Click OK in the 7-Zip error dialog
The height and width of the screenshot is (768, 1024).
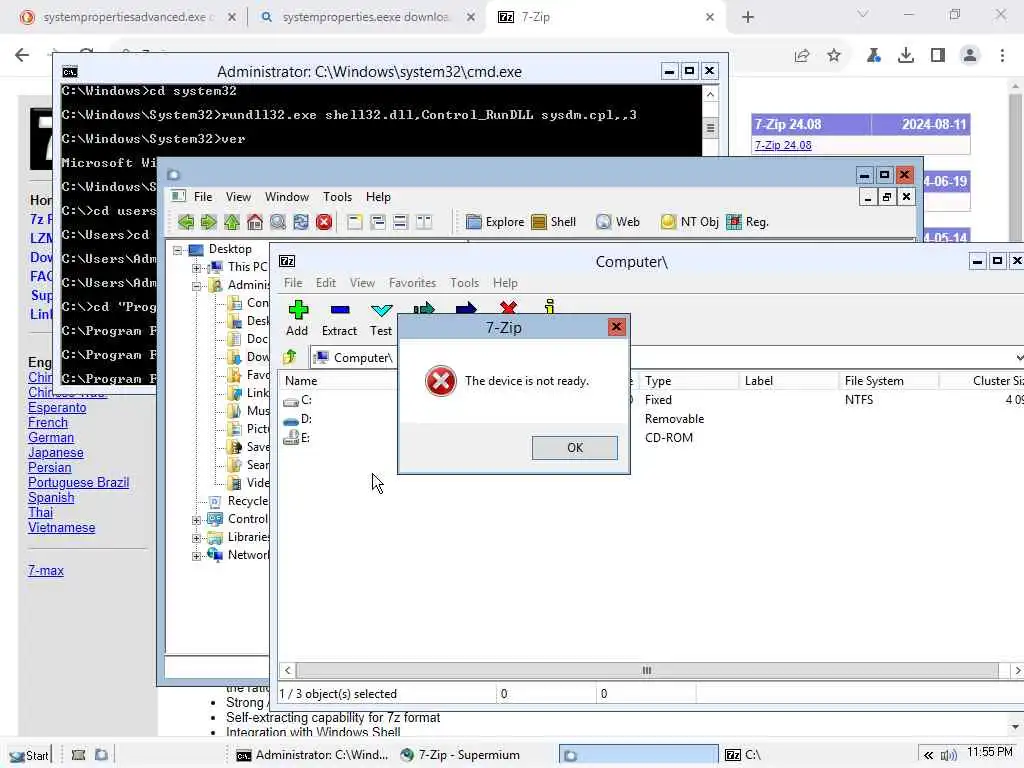574,448
